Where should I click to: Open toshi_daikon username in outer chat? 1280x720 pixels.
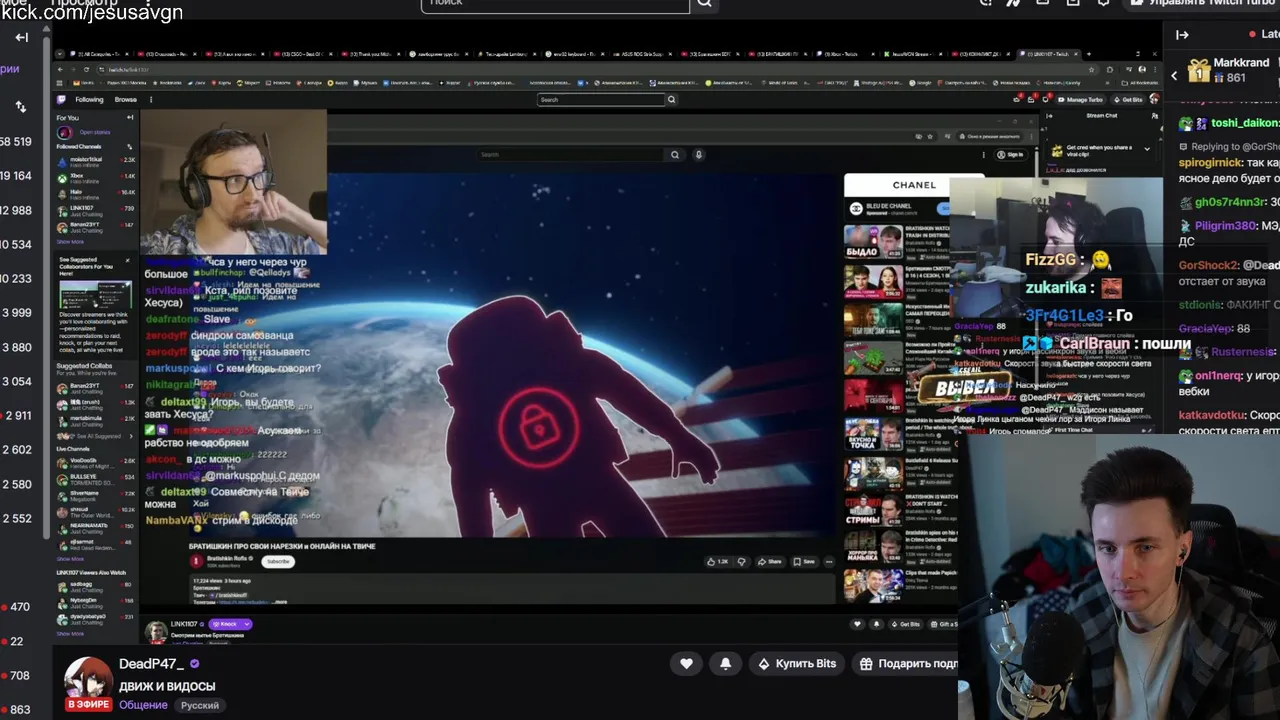(1245, 123)
